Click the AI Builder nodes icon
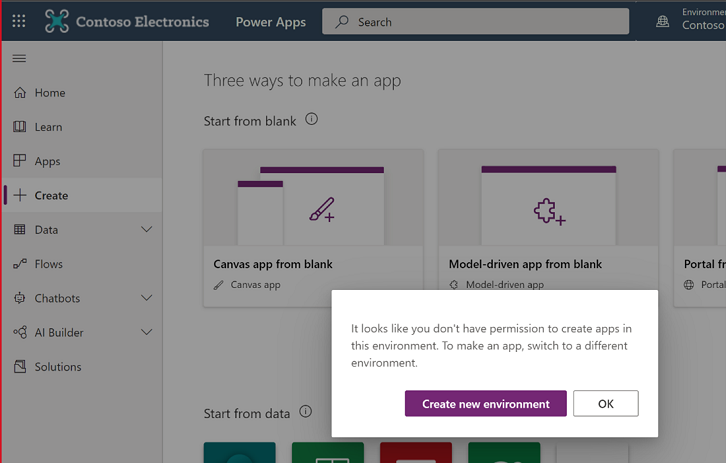The width and height of the screenshot is (726, 463). 19,332
